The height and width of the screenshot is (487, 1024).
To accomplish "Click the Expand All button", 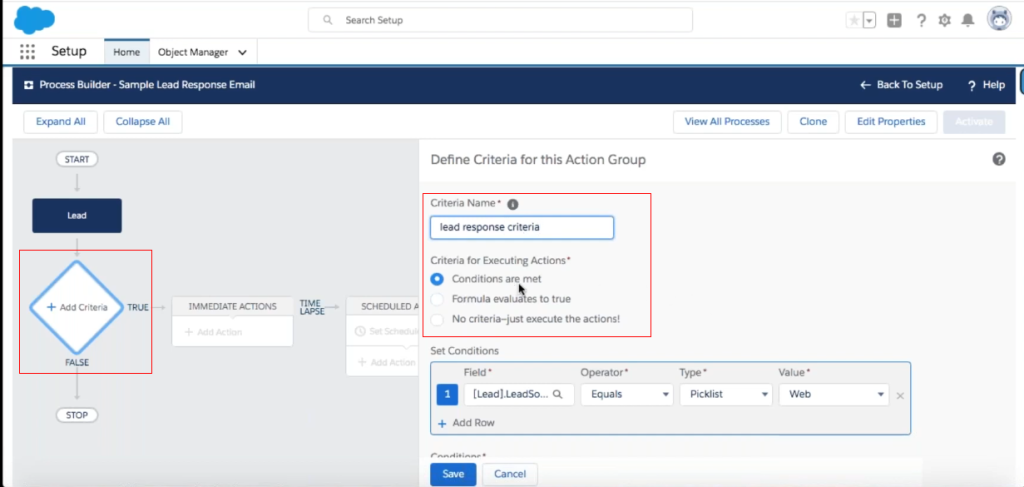I will tap(60, 121).
